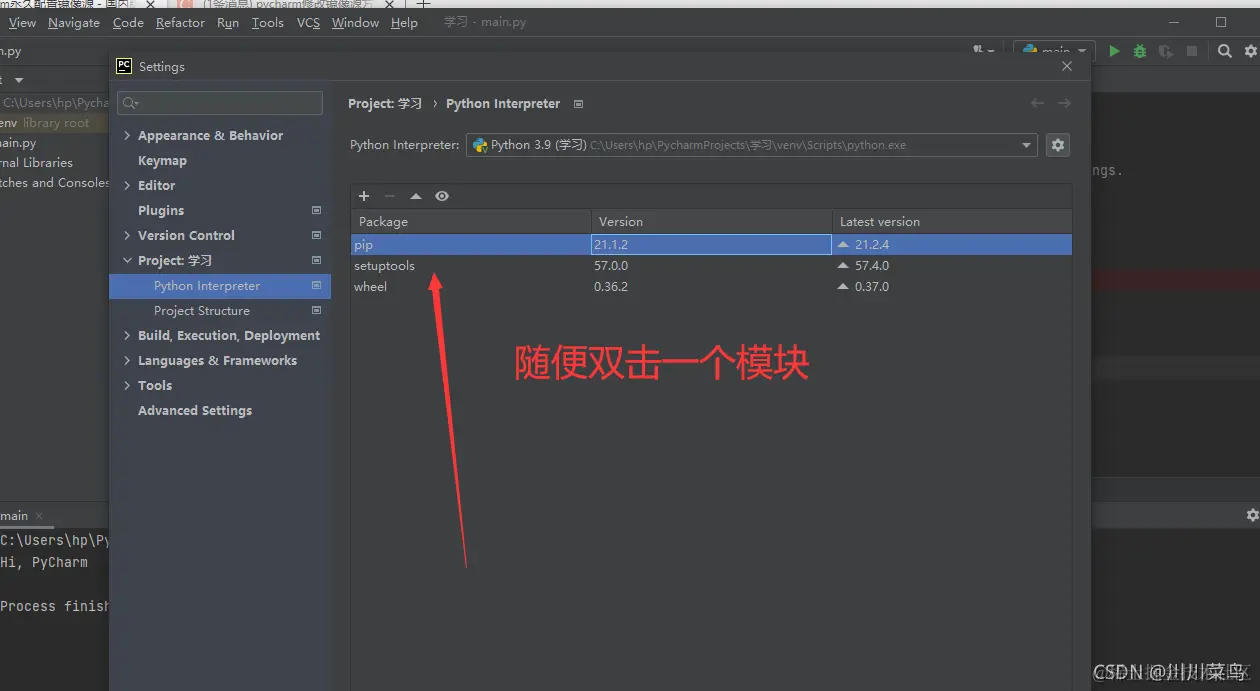
Task: Toggle early release versions with the eye icon
Action: point(441,196)
